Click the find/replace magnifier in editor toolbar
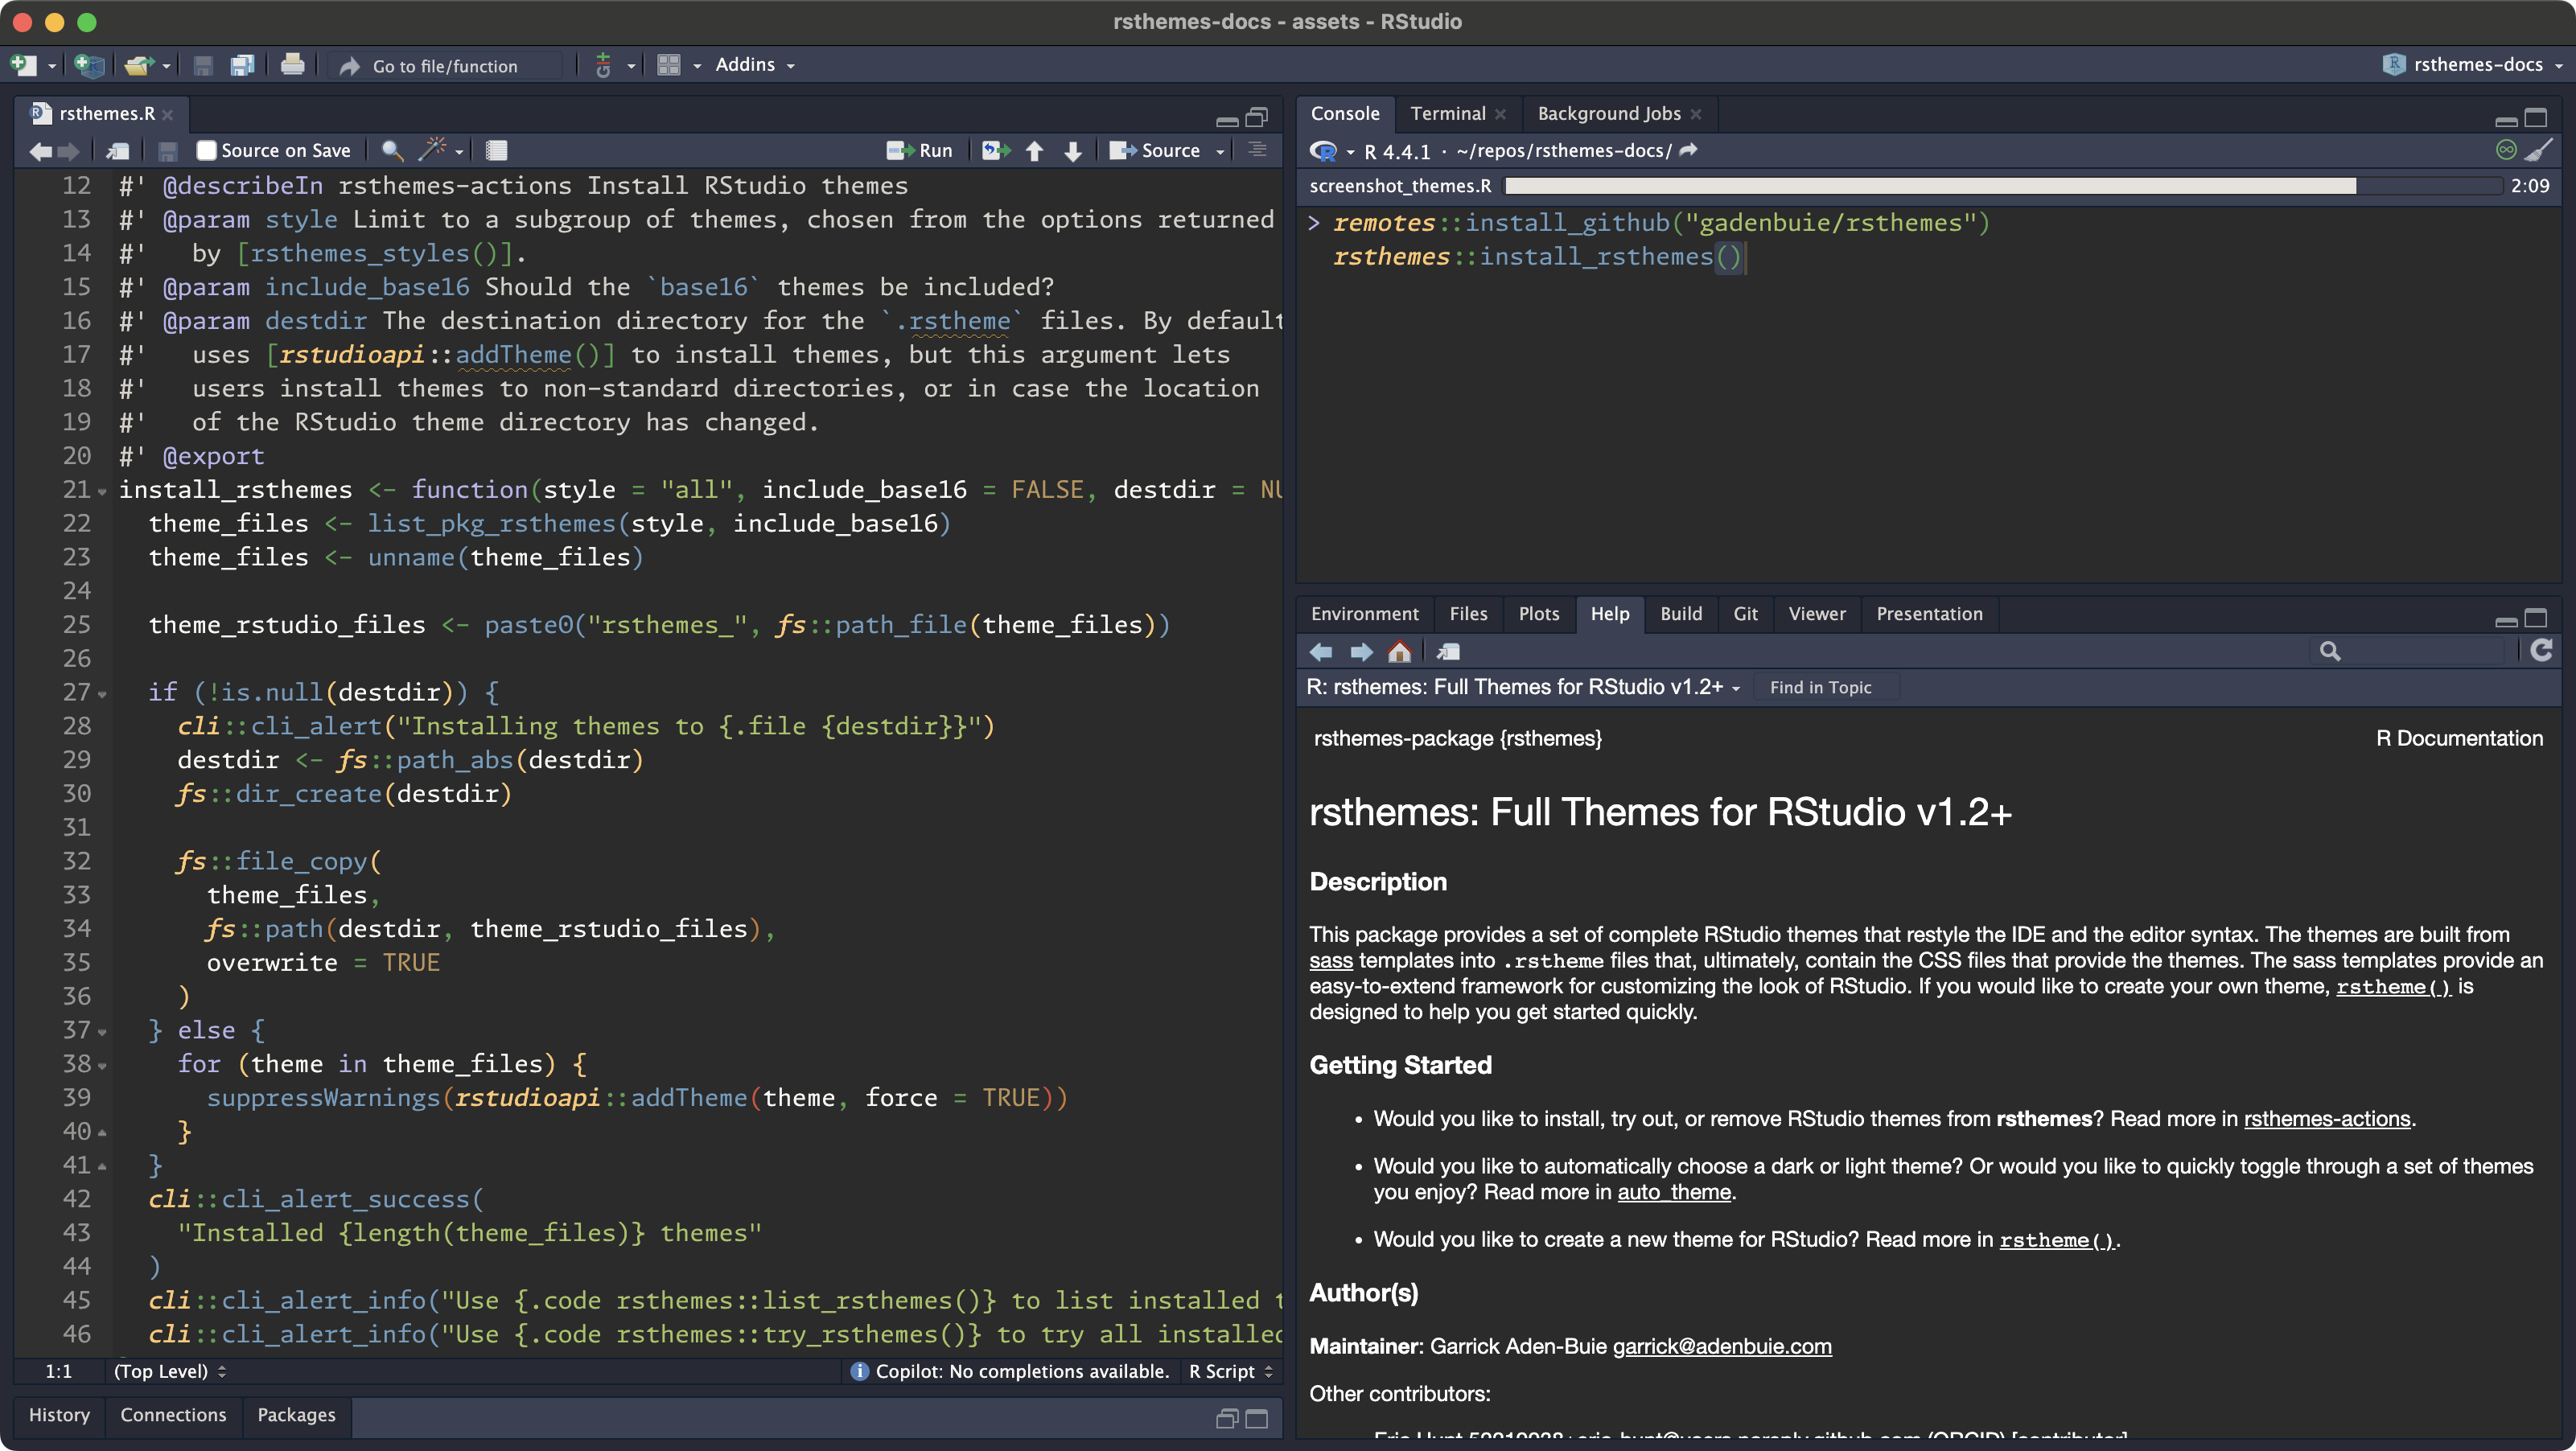Screen dimensions: 2576x1451 (392, 150)
